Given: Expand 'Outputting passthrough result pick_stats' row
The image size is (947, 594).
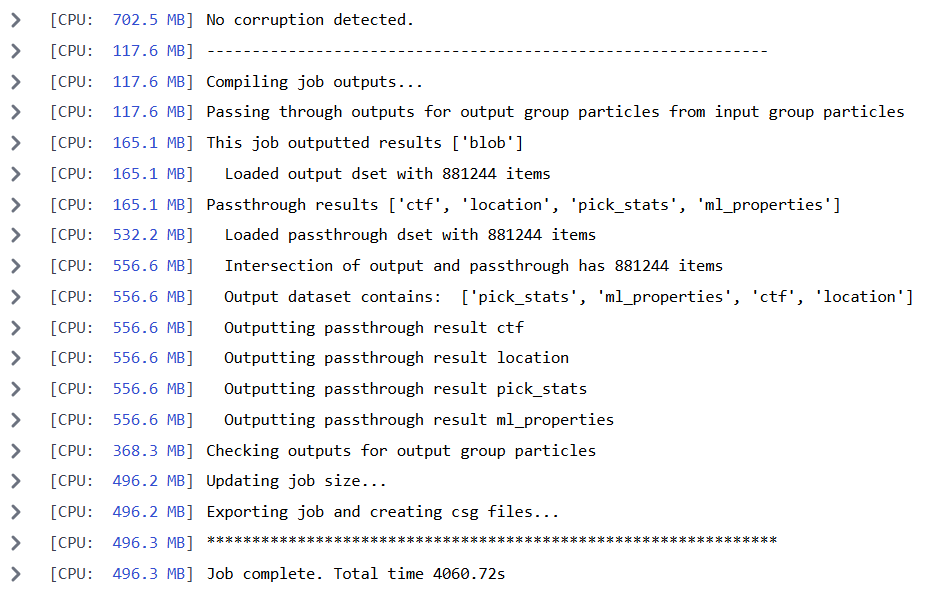Looking at the screenshot, I should coord(16,389).
